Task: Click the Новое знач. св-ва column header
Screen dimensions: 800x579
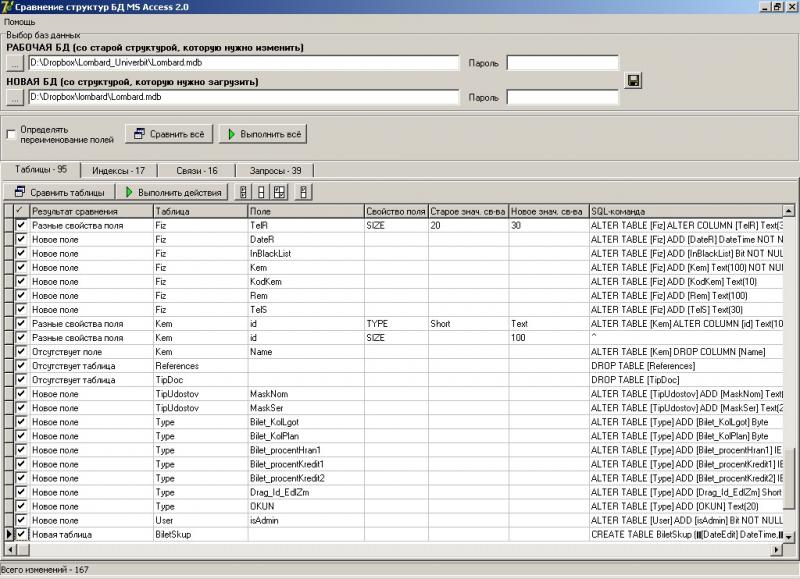Action: tap(549, 211)
